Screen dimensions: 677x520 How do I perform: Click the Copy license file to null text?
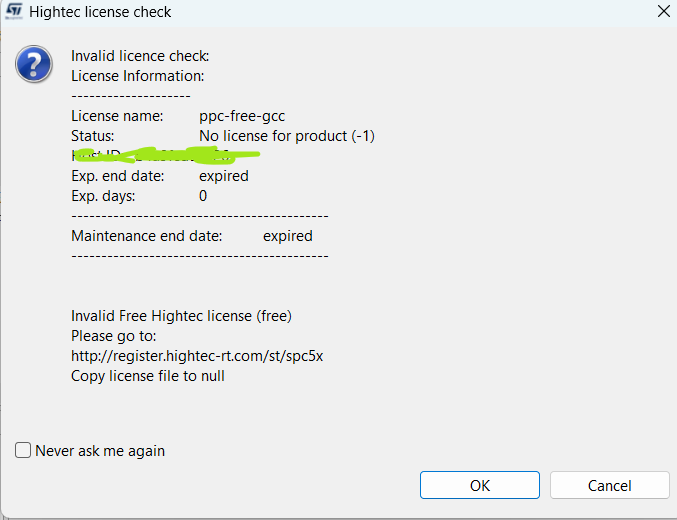[147, 376]
